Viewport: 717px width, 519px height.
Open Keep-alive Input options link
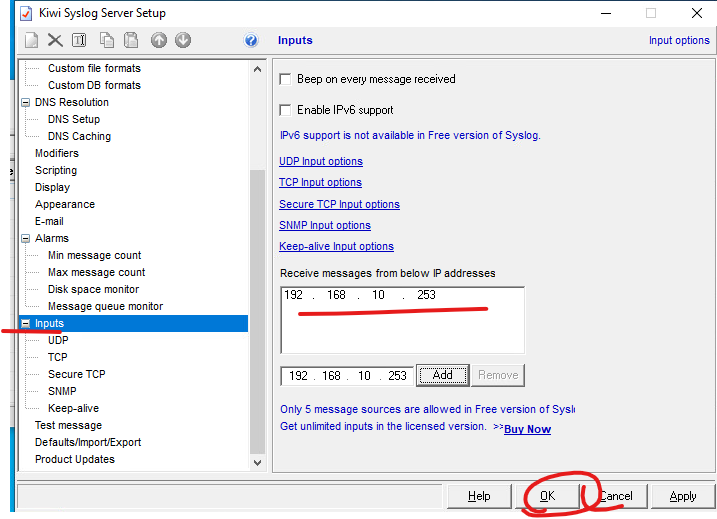click(x=336, y=246)
